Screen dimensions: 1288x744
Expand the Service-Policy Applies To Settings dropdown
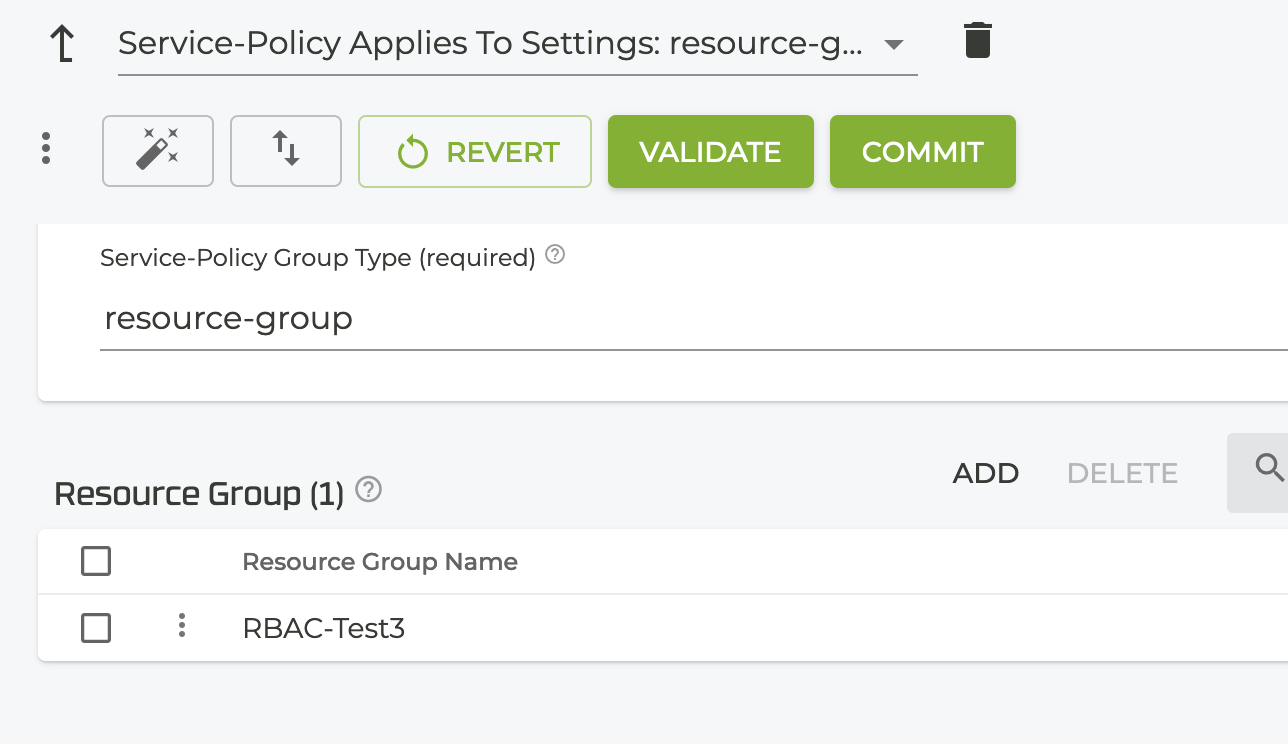pyautogui.click(x=894, y=44)
